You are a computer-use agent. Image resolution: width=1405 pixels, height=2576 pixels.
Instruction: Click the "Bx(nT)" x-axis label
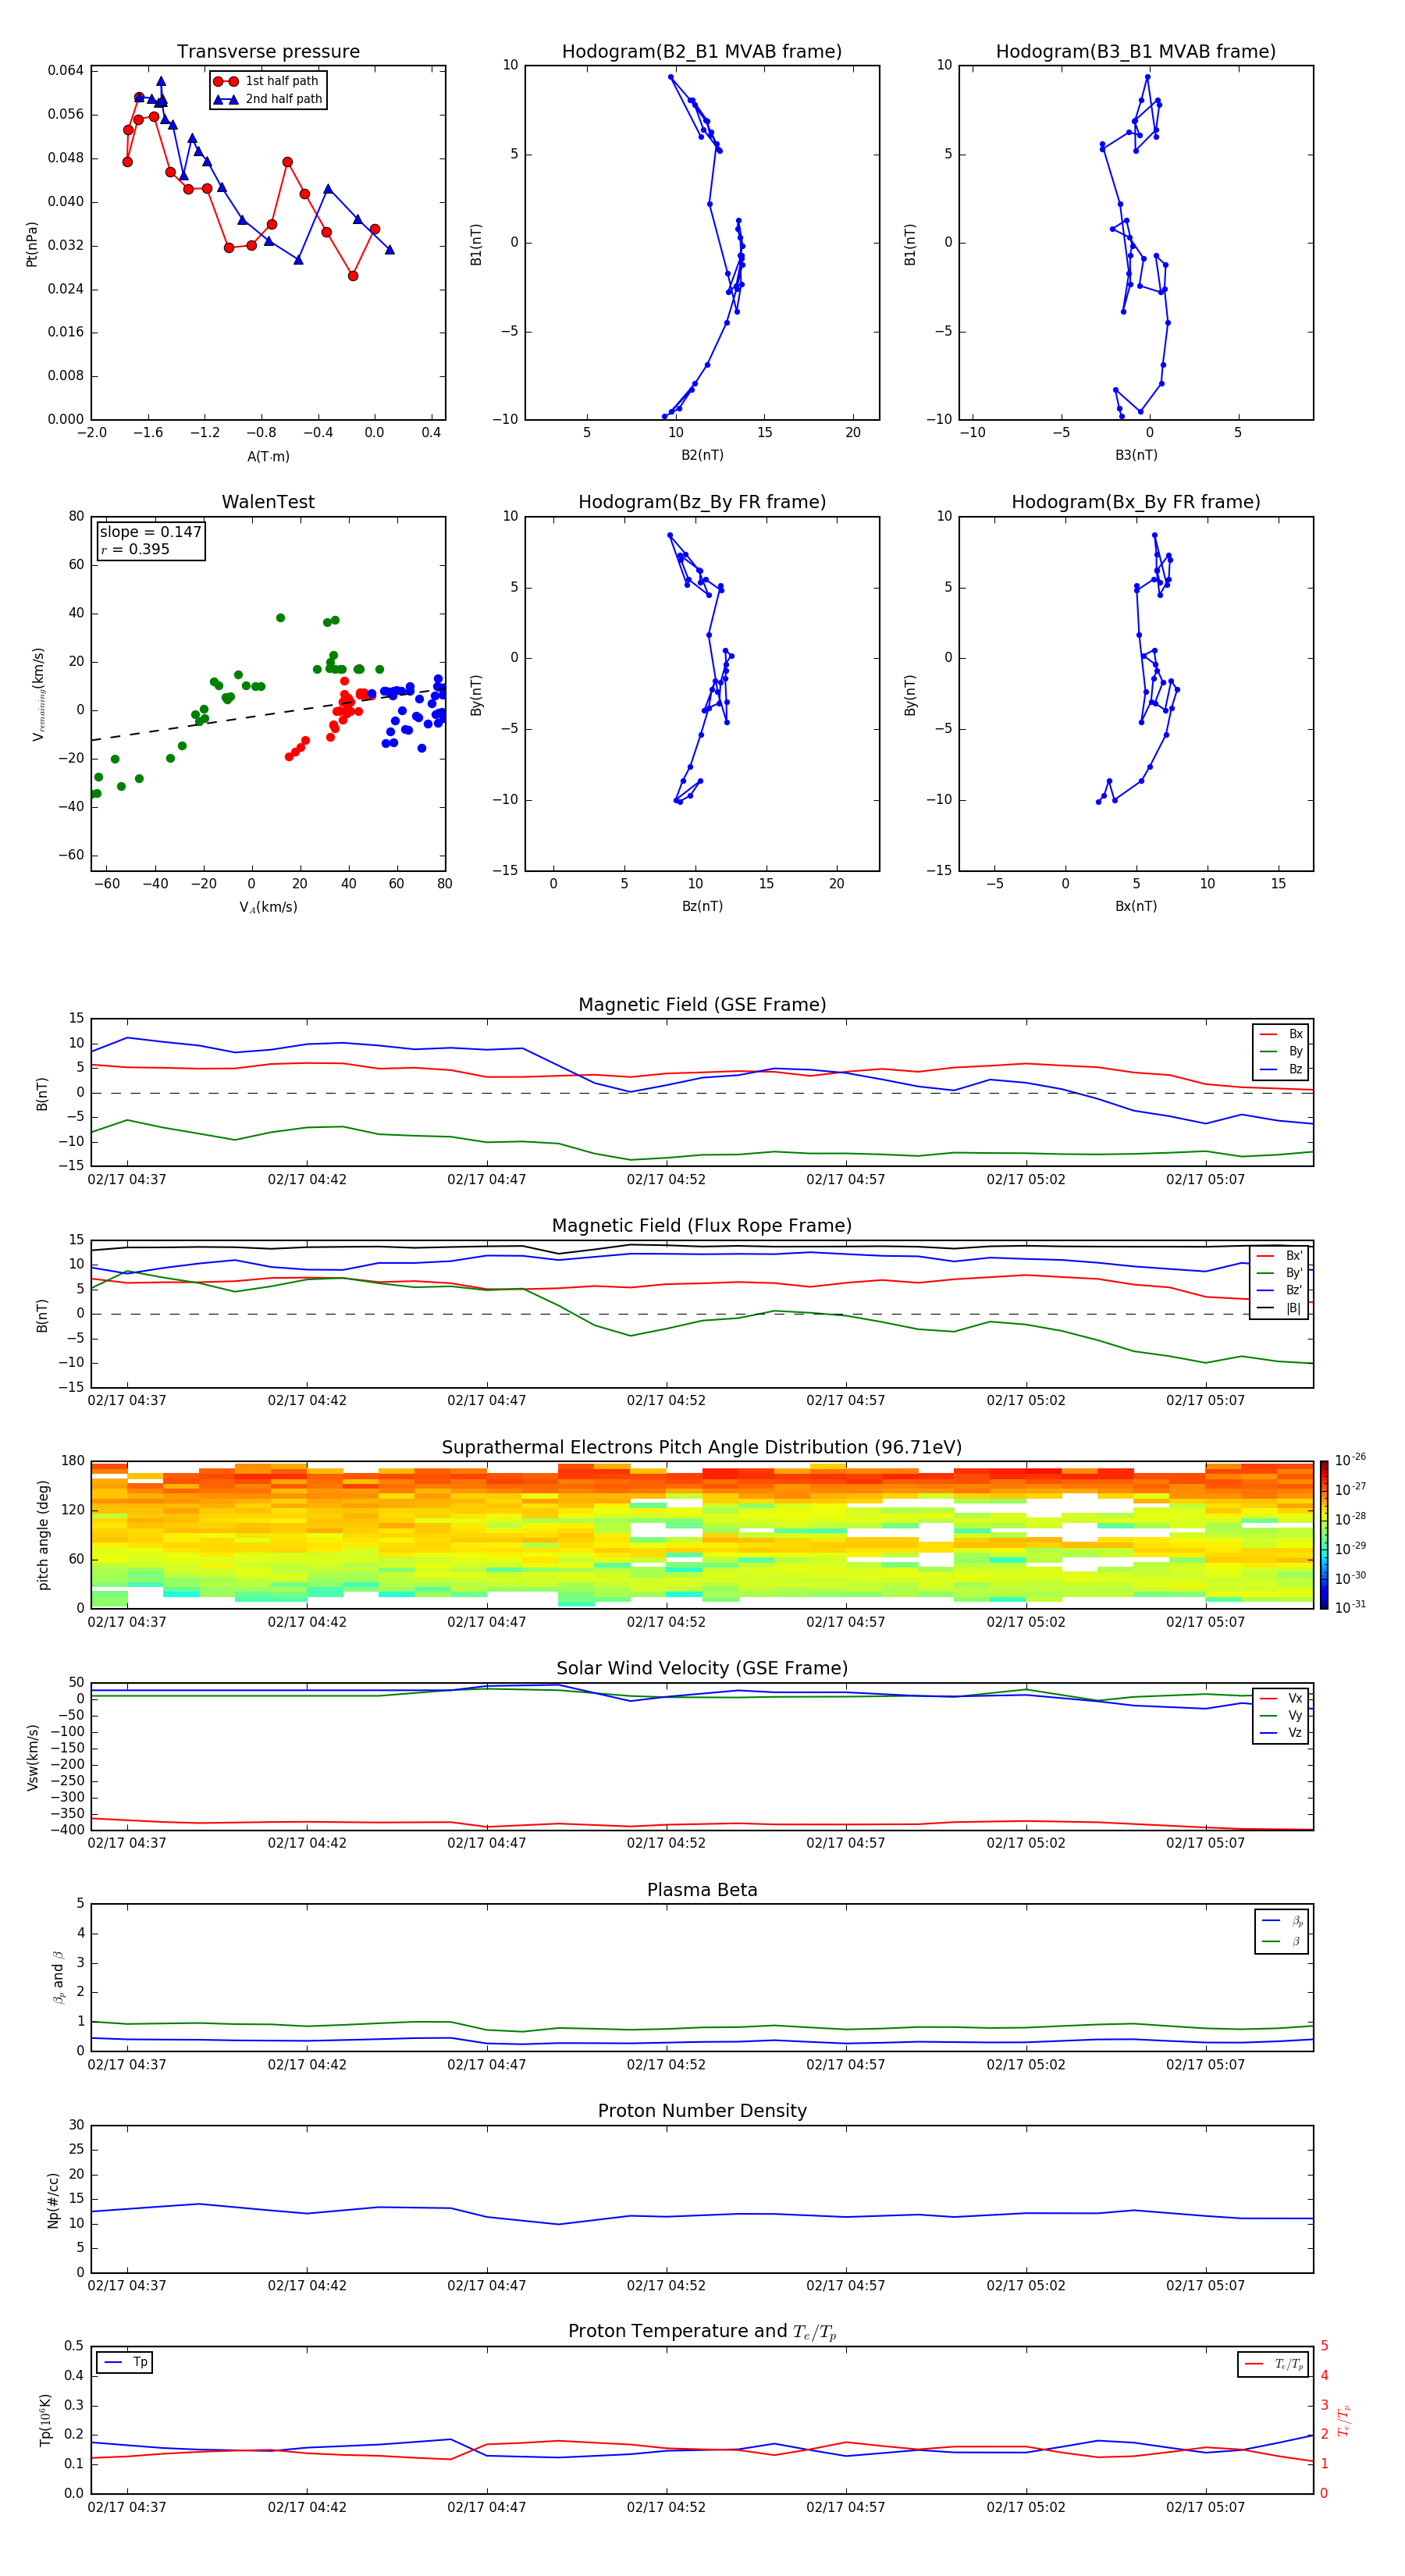[x=1136, y=906]
